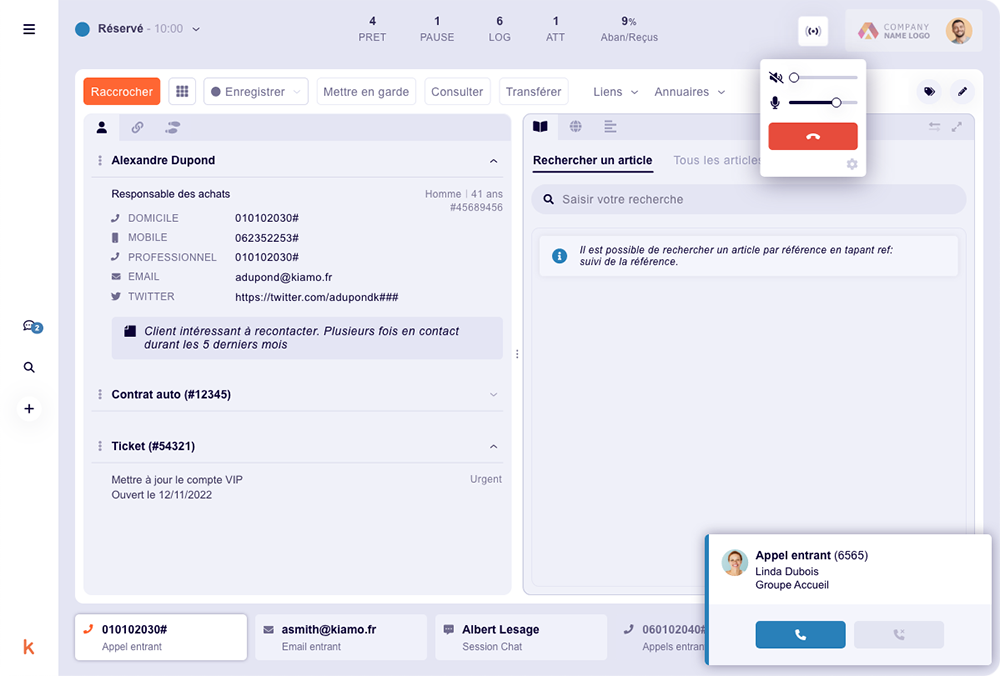Open the hamburger menu
Viewport: 1000px width, 676px height.
tap(29, 29)
